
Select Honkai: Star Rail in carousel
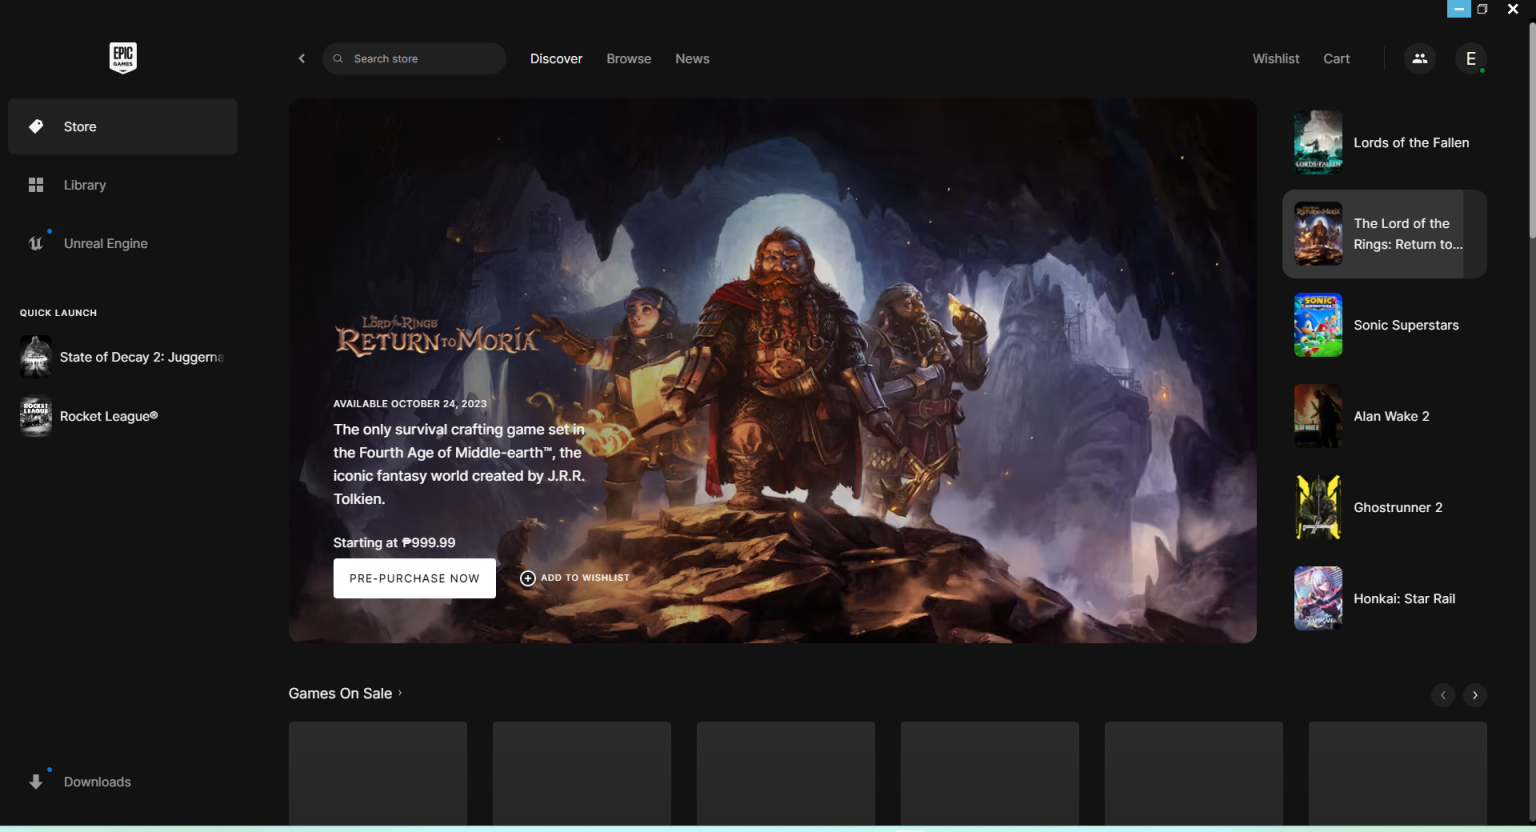(1384, 598)
